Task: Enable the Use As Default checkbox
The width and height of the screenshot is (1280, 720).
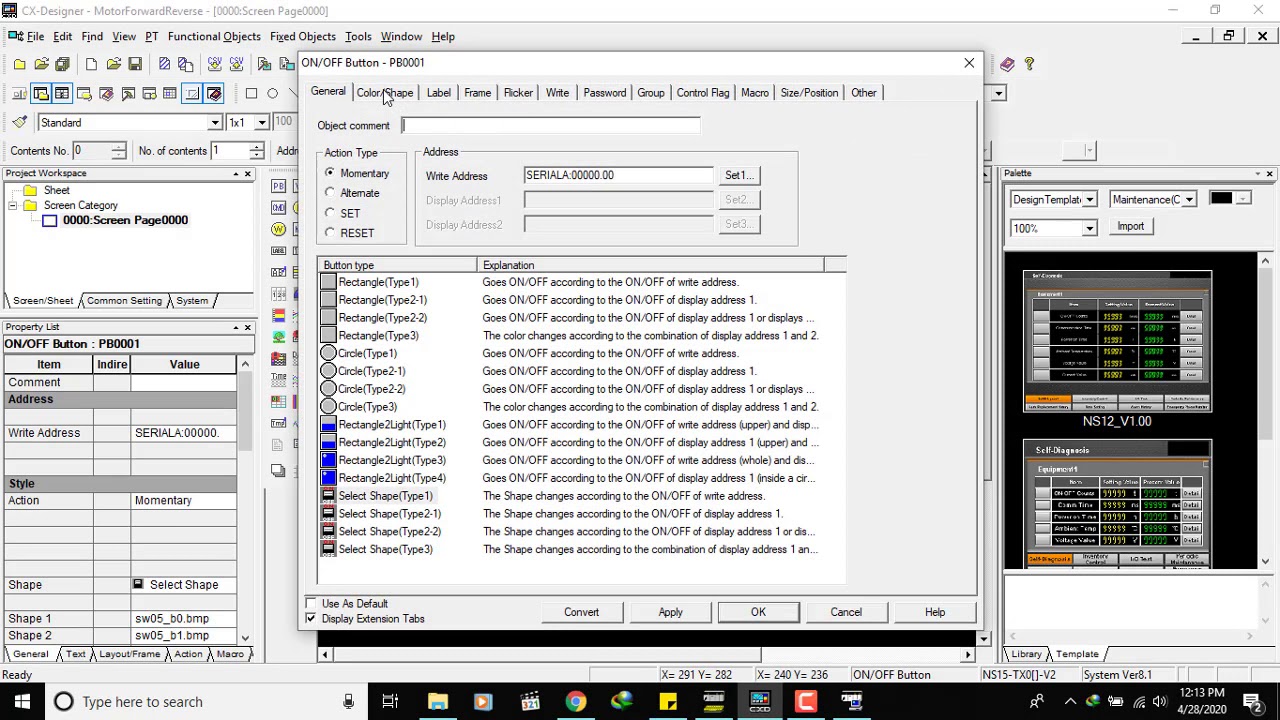Action: coord(311,604)
